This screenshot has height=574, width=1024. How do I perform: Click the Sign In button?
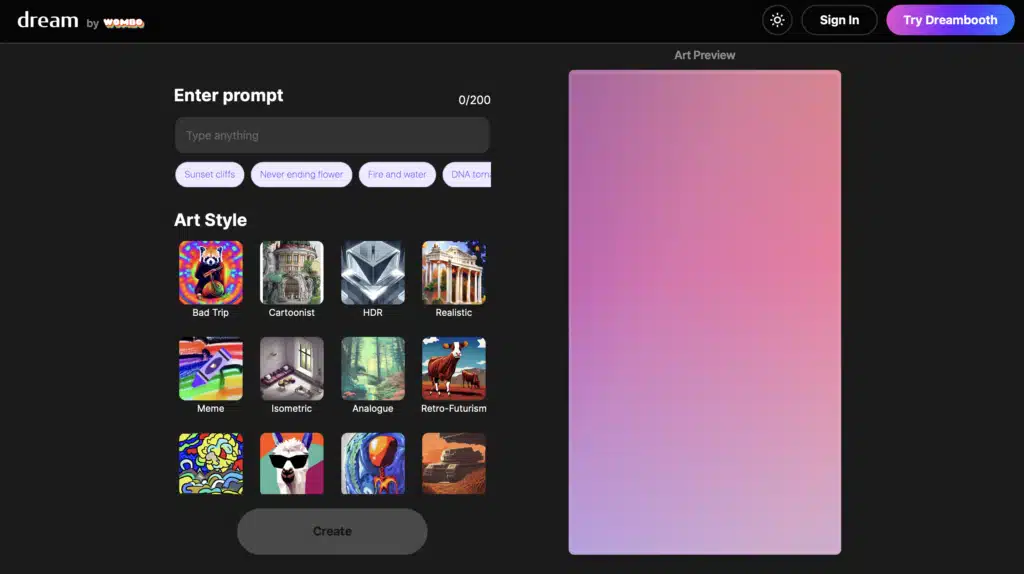click(839, 20)
